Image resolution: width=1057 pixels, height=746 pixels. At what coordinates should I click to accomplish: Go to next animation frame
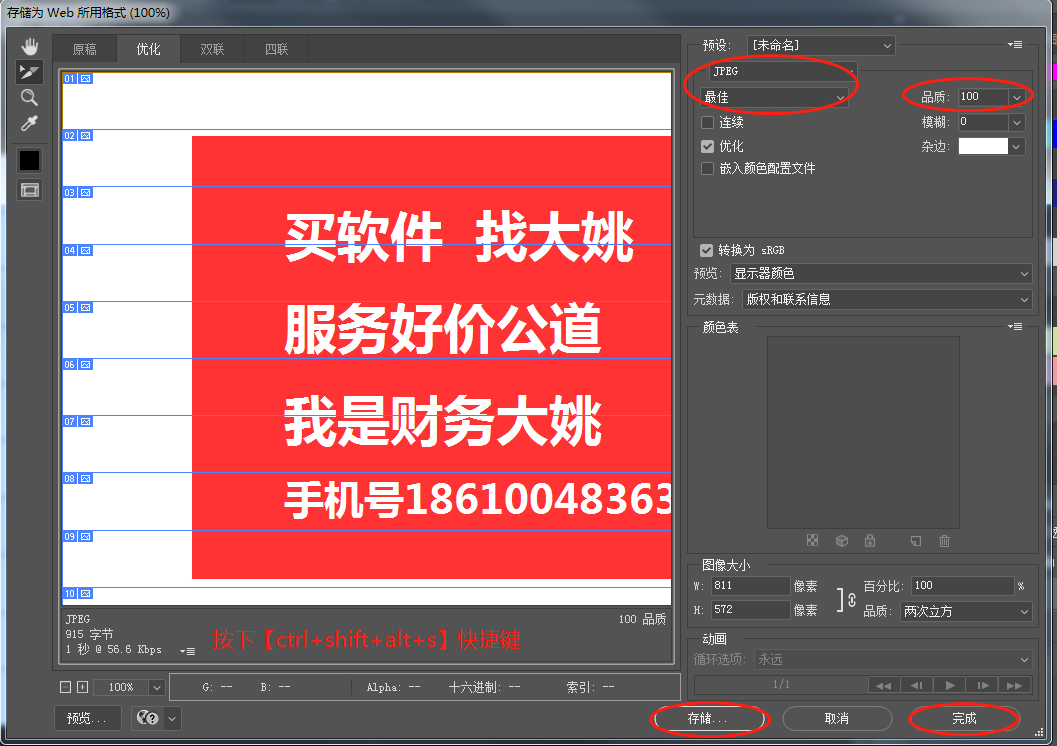pyautogui.click(x=982, y=685)
